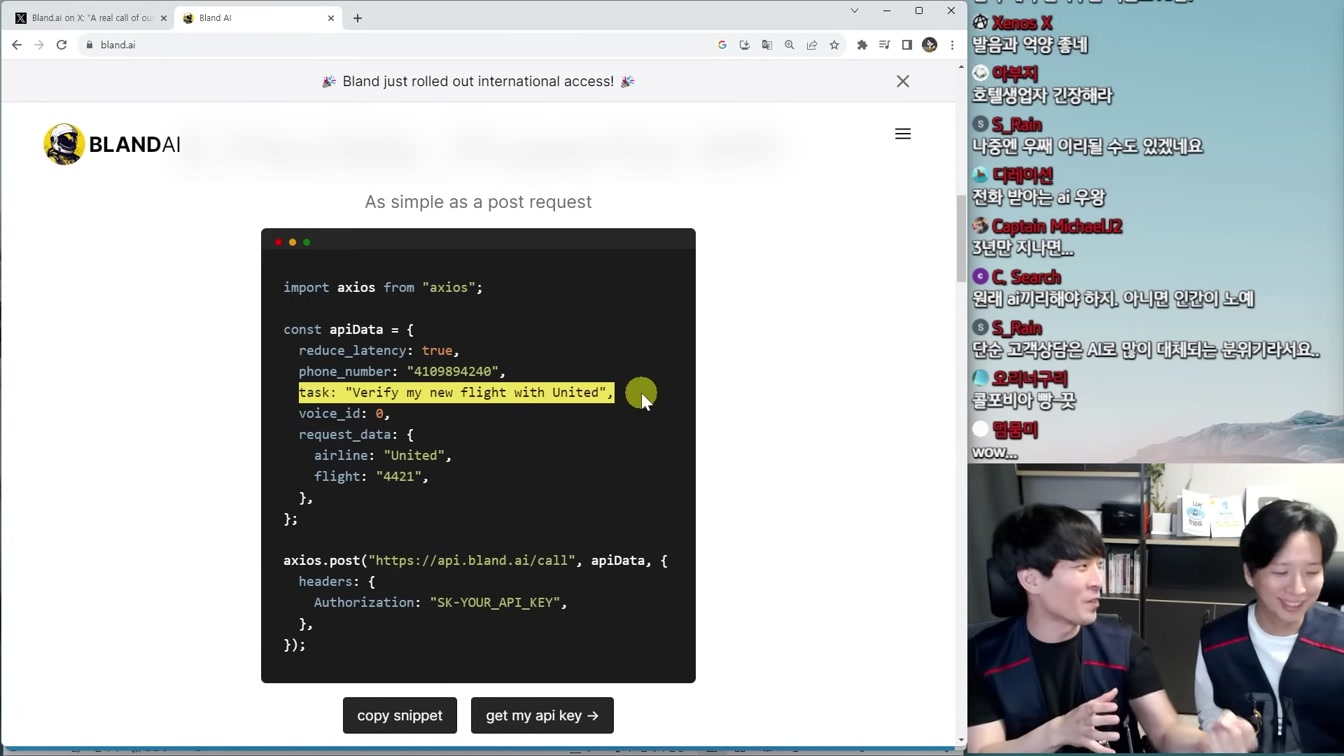Open the hamburger navigation menu
The width and height of the screenshot is (1344, 756).
pyautogui.click(x=903, y=134)
